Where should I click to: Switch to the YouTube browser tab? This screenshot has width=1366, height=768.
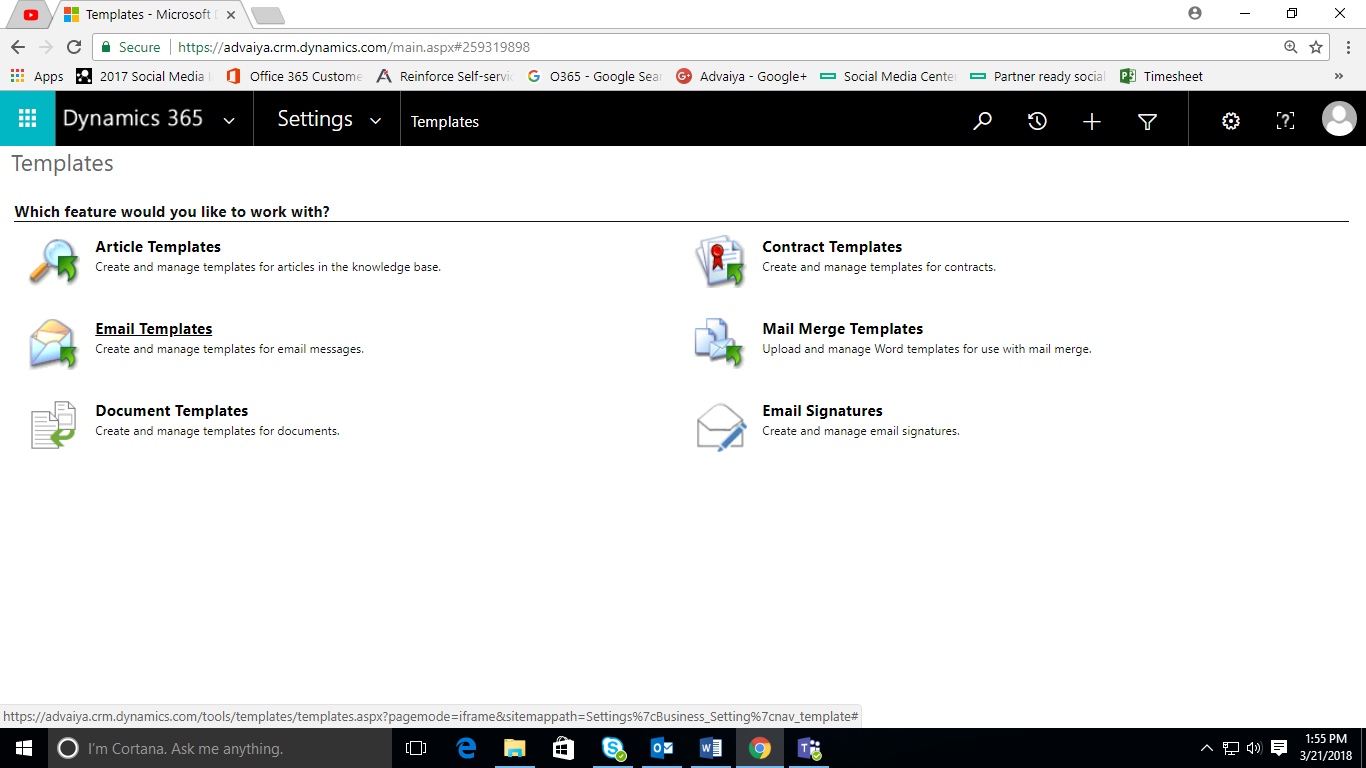pos(31,15)
